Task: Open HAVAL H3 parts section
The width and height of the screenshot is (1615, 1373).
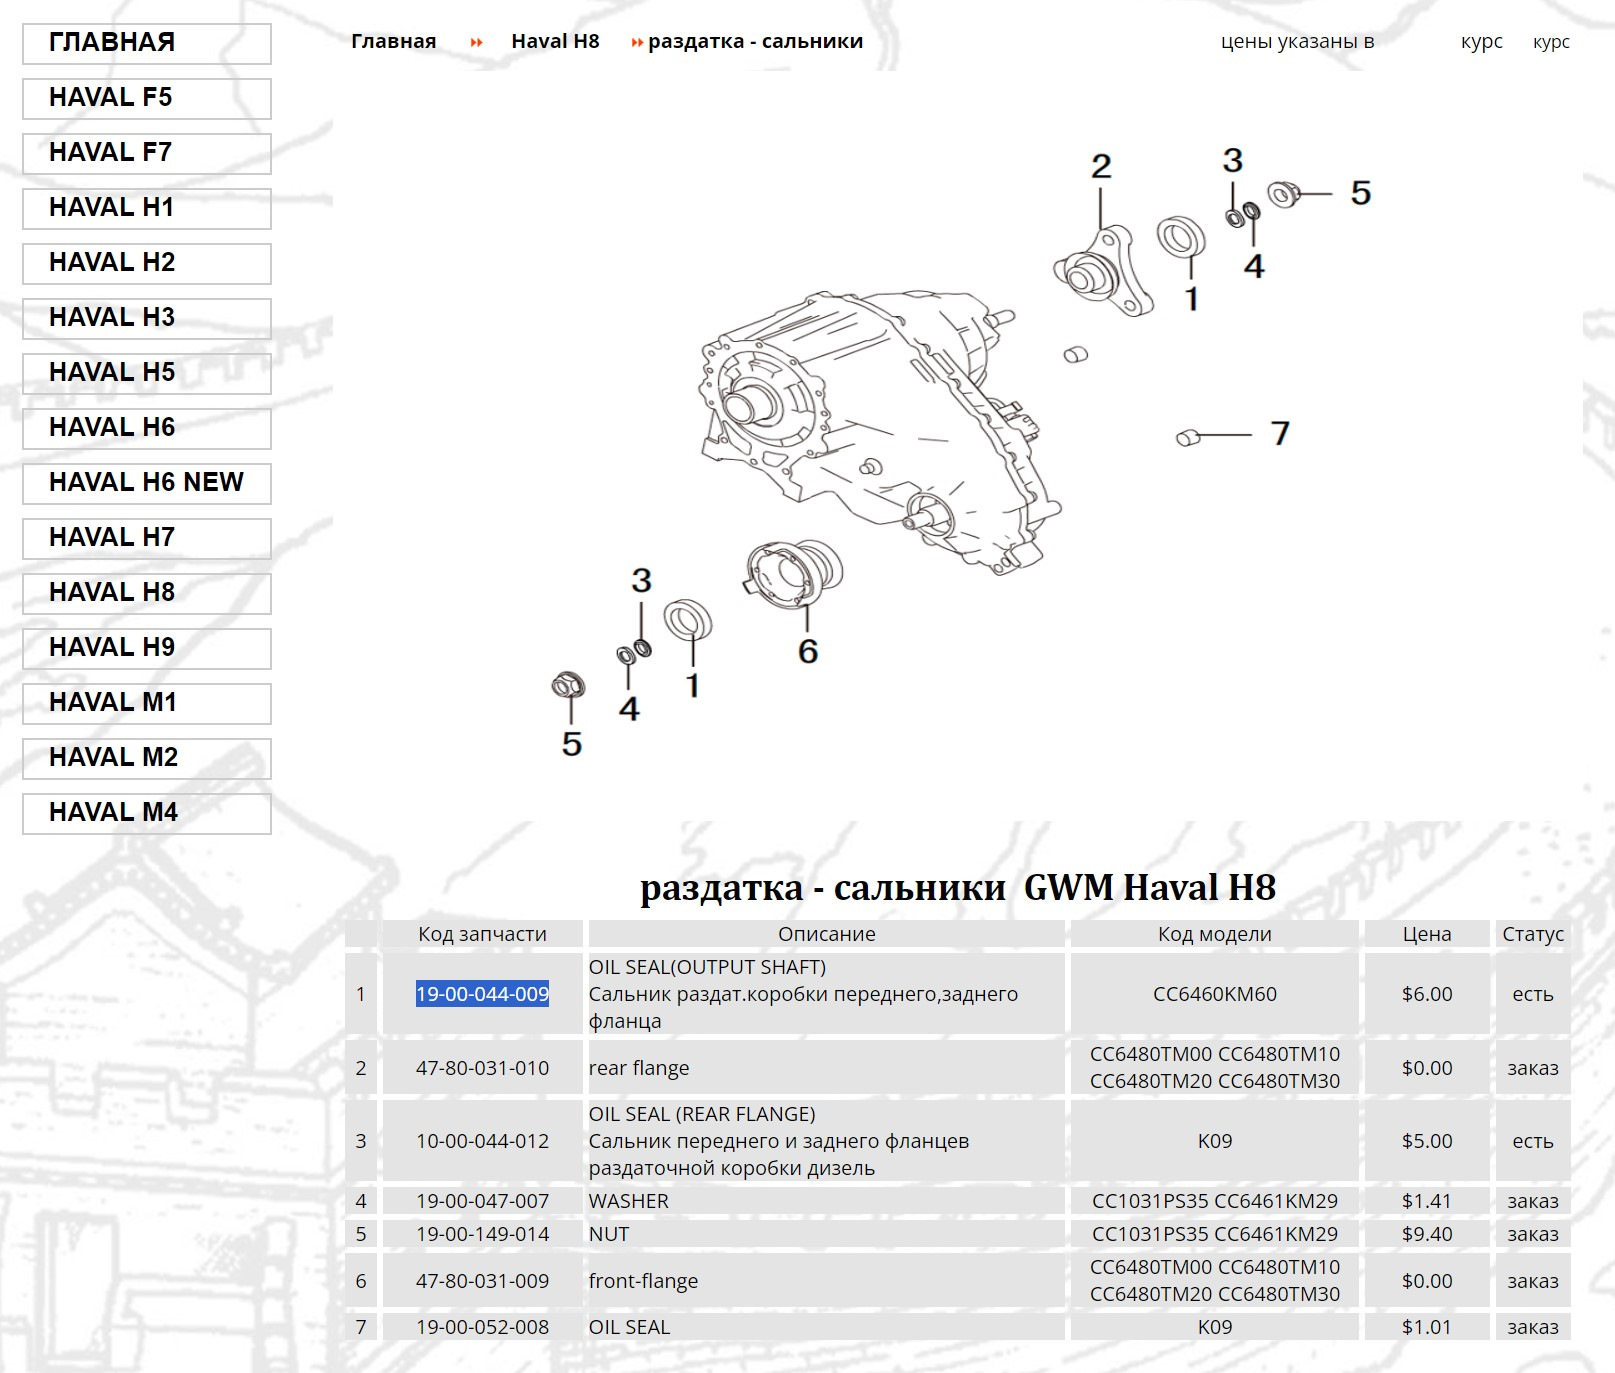Action: (x=147, y=318)
